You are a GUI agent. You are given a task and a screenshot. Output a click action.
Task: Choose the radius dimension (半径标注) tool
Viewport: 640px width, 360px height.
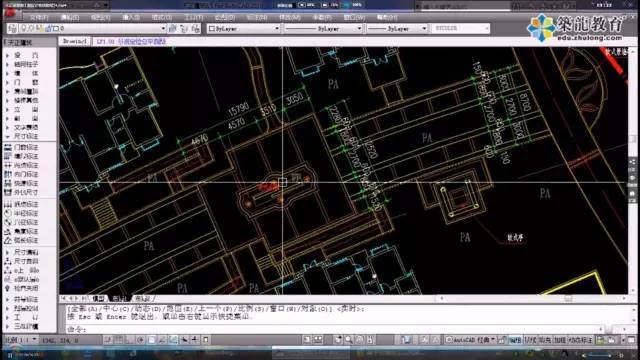pos(22,213)
